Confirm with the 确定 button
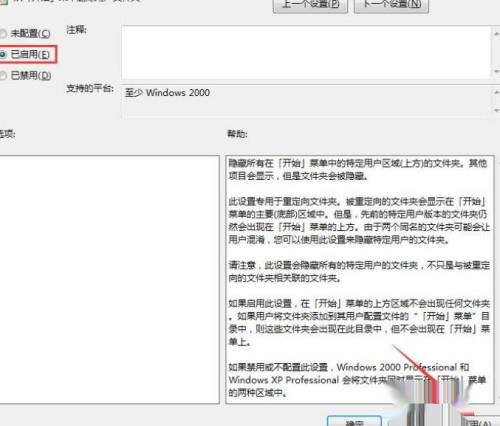The width and height of the screenshot is (500, 426). (x=354, y=422)
